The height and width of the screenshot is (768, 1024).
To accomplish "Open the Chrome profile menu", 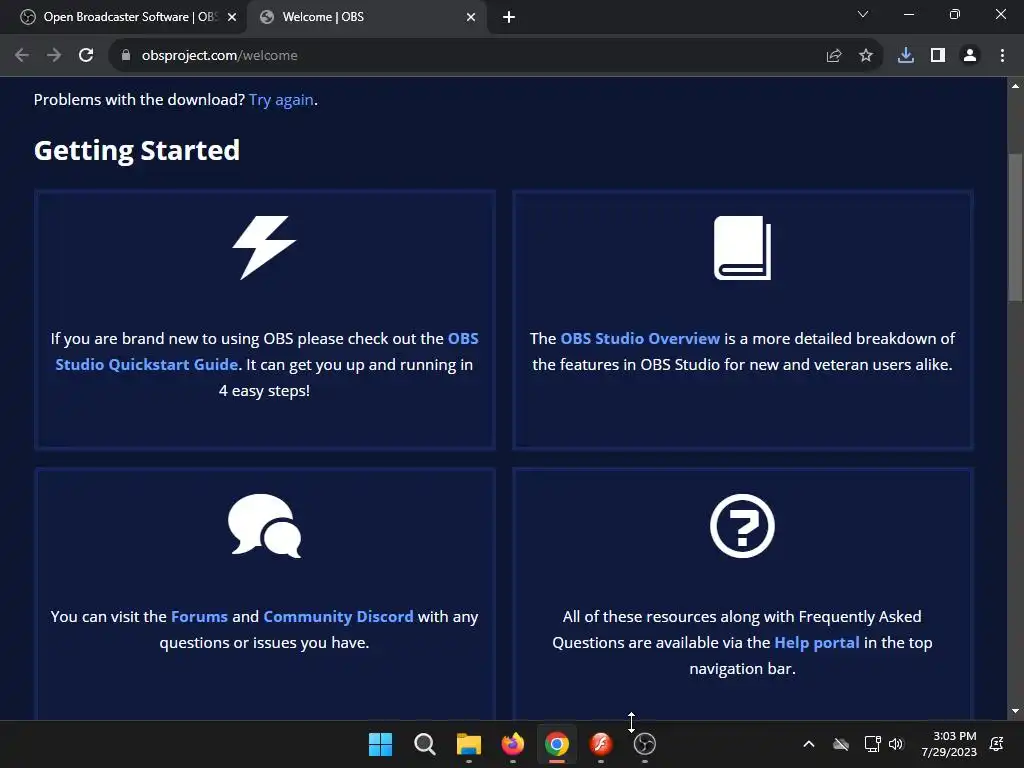I will point(970,56).
